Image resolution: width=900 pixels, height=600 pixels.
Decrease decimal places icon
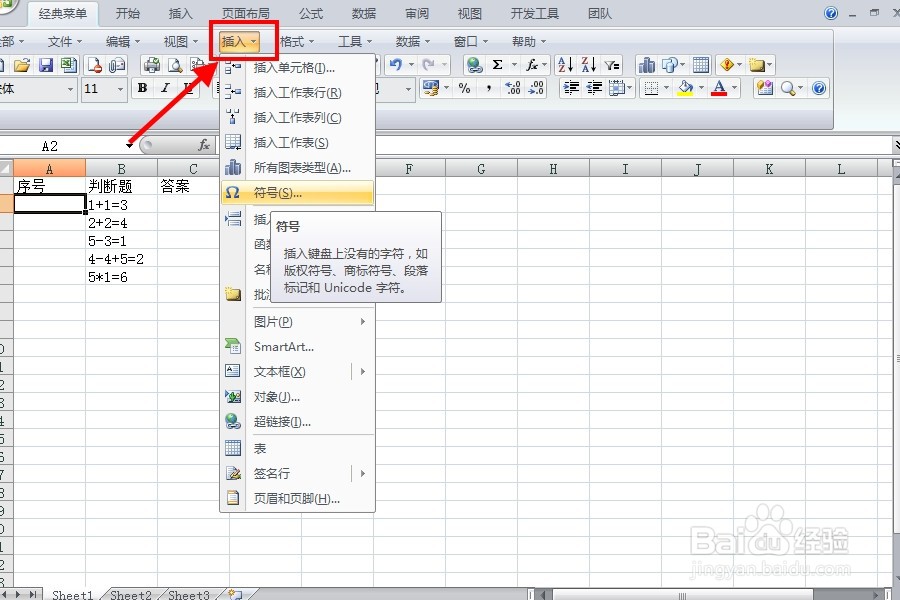click(536, 88)
